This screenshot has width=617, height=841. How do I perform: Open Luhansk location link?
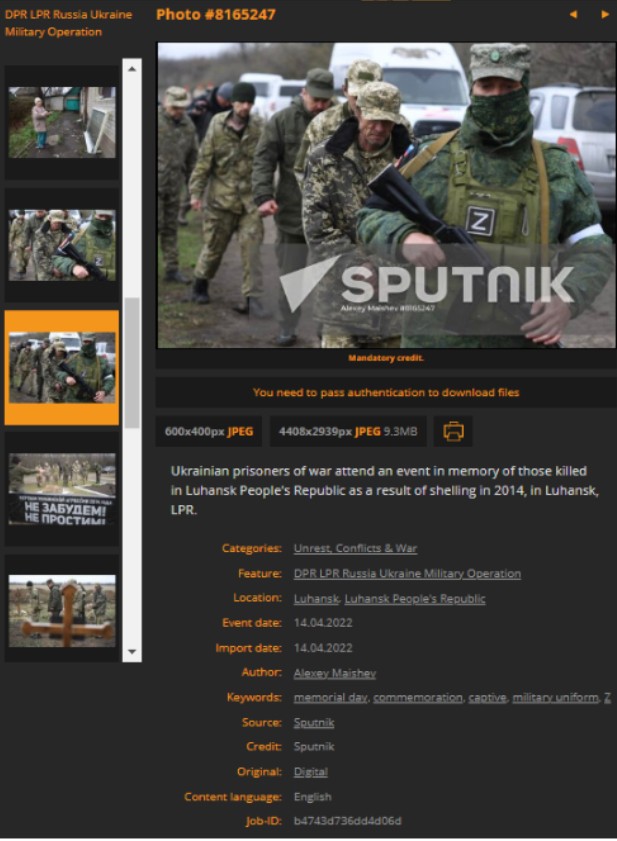pos(316,599)
